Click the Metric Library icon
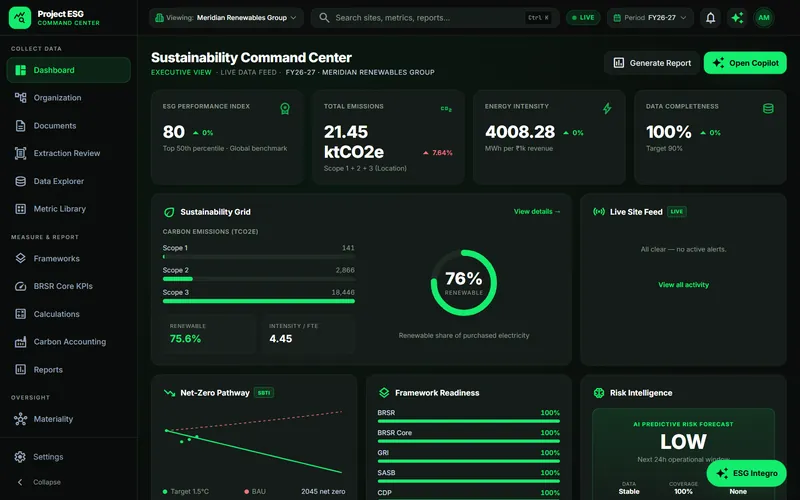This screenshot has height=500, width=800. tap(20, 209)
